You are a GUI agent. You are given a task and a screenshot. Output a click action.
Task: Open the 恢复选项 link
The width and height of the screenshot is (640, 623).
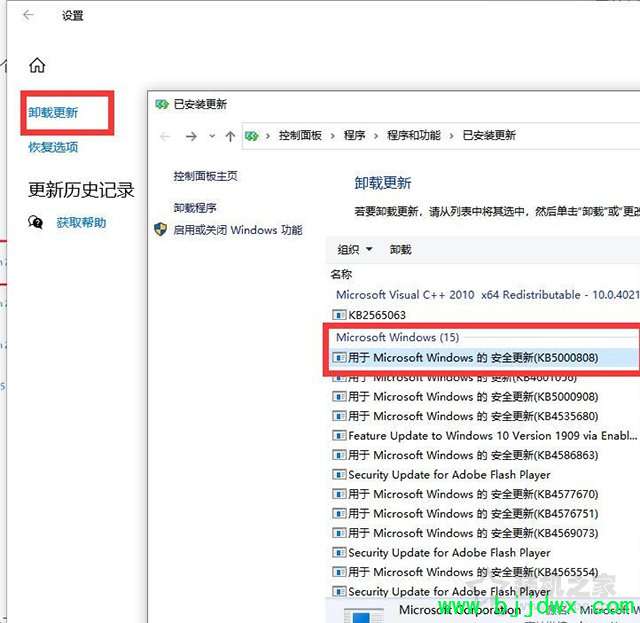pos(53,147)
